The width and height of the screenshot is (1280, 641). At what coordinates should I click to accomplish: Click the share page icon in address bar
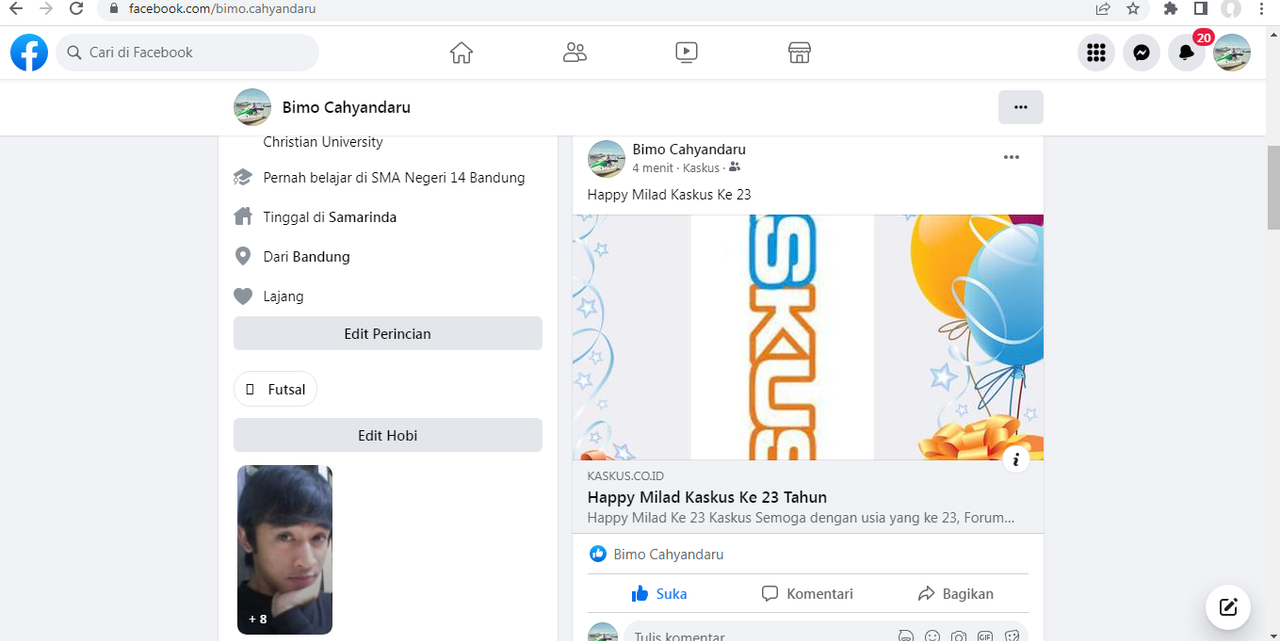[1103, 9]
